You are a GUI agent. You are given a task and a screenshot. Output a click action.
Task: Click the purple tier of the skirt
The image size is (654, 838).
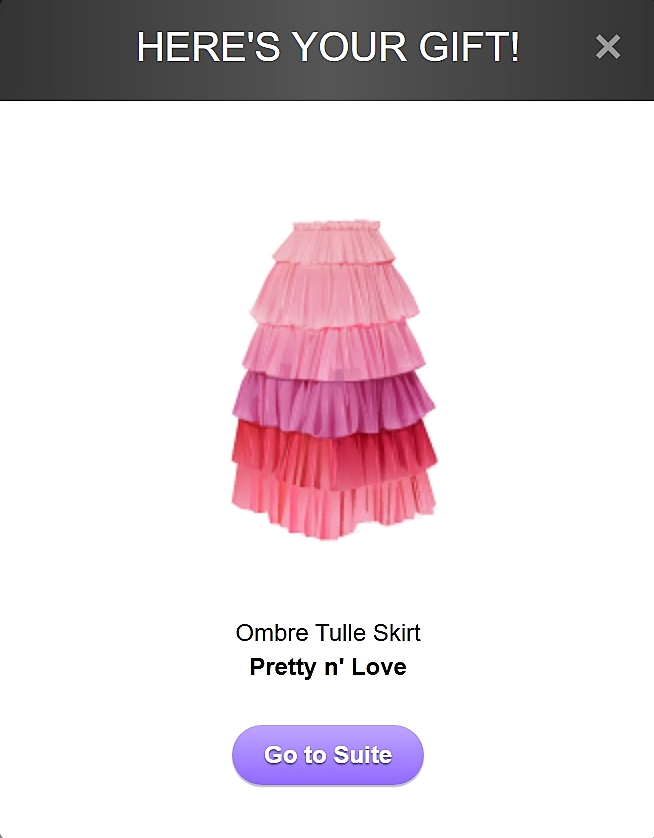click(334, 405)
